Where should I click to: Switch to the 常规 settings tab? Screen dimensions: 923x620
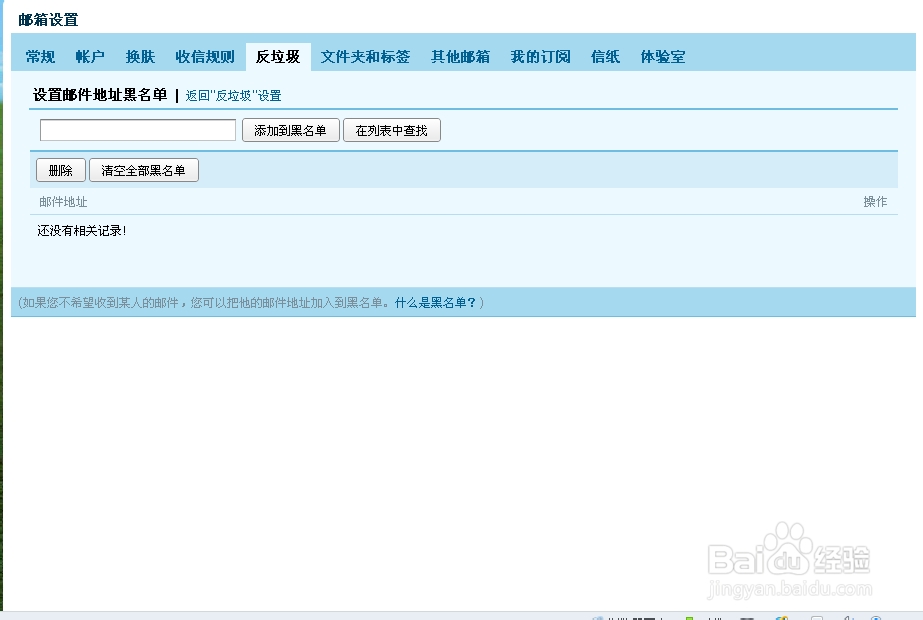(x=40, y=57)
